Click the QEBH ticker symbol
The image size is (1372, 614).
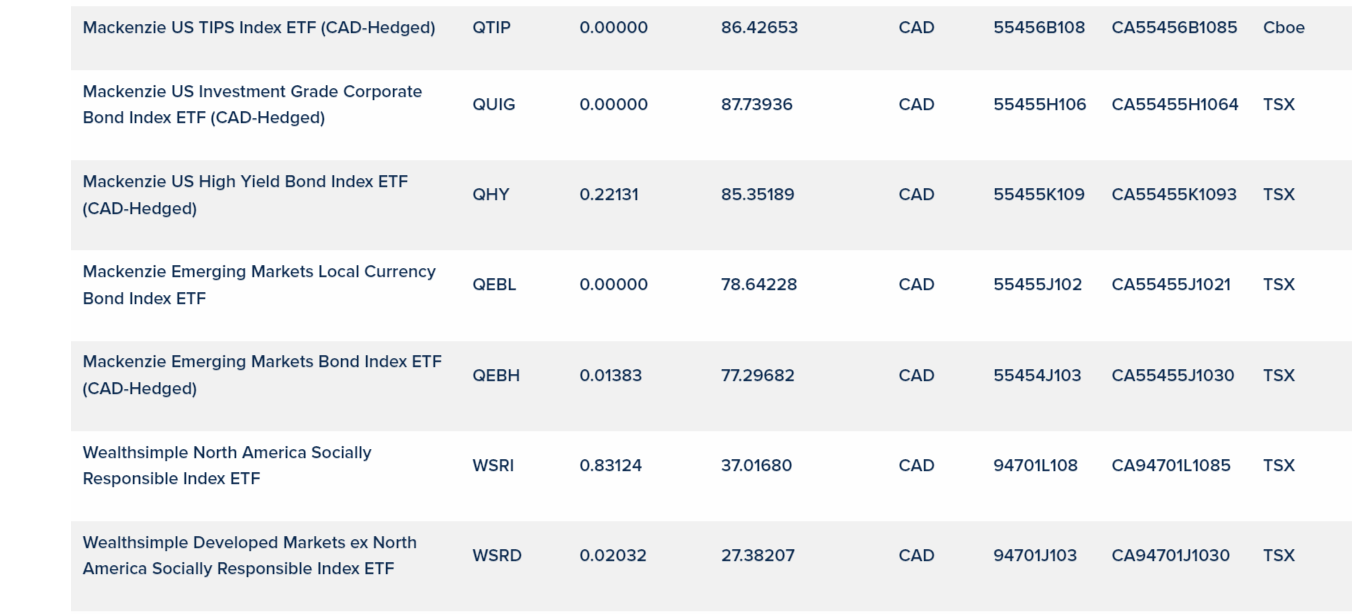point(496,376)
